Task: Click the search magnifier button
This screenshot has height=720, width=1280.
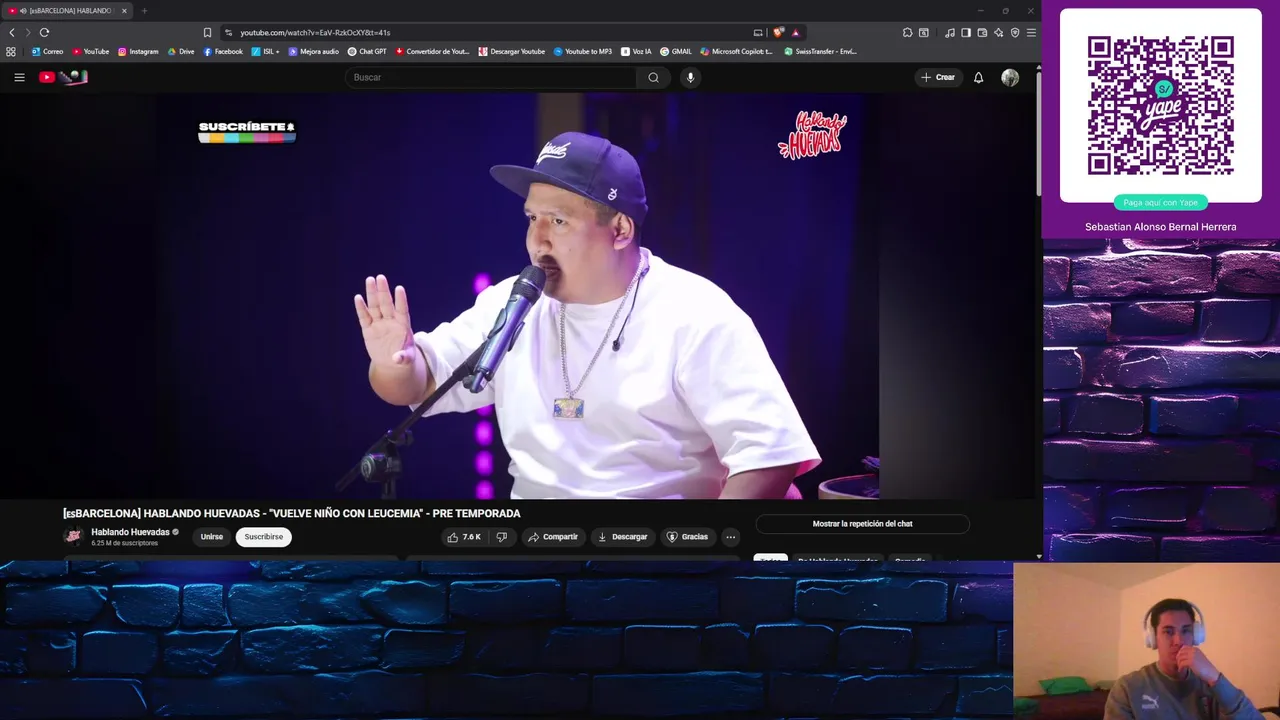Action: pos(653,77)
